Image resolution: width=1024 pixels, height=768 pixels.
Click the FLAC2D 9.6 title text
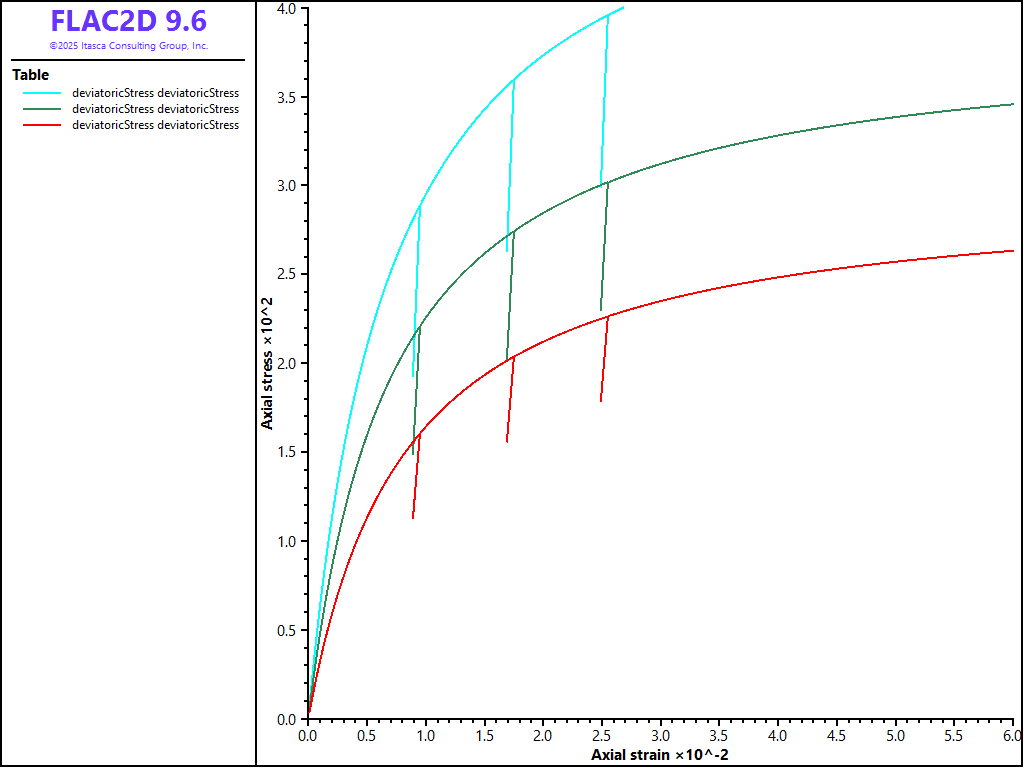[x=128, y=21]
